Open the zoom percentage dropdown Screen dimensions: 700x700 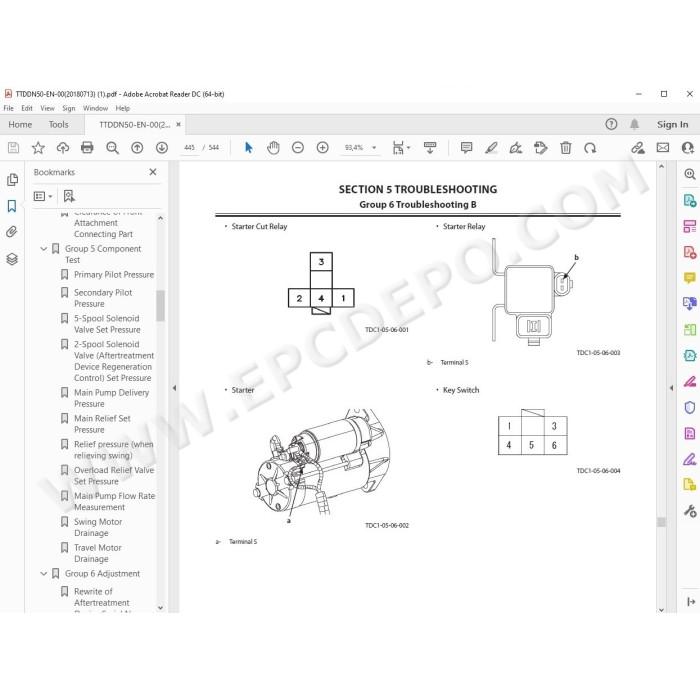(x=374, y=148)
